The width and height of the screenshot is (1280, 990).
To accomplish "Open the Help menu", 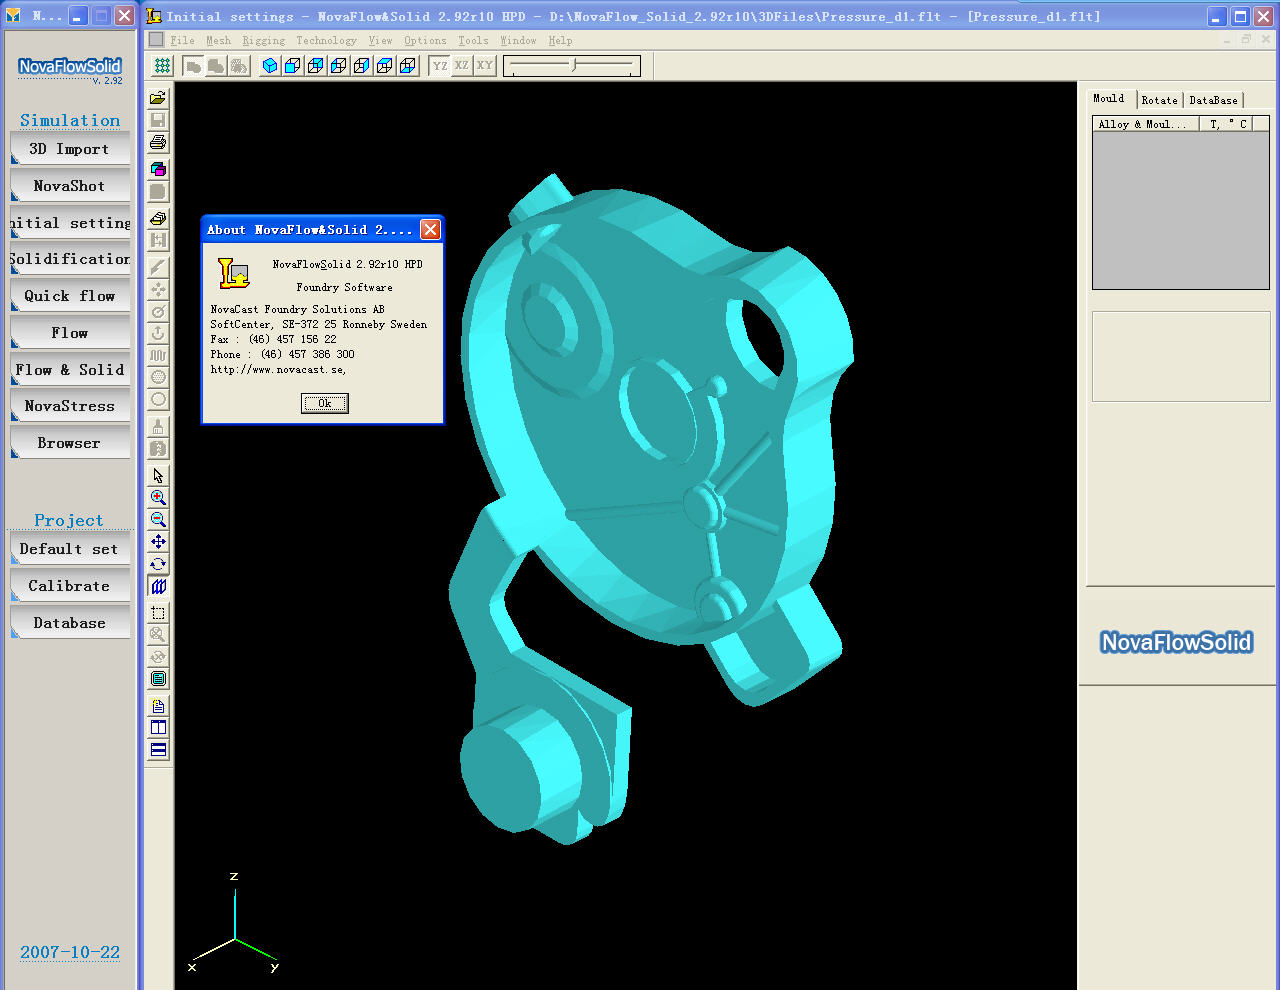I will tap(560, 40).
